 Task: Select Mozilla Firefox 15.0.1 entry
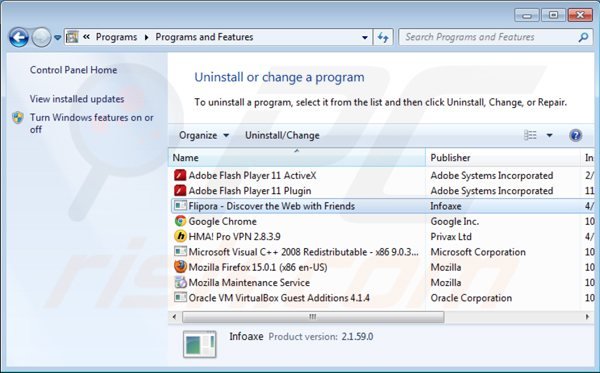258,267
